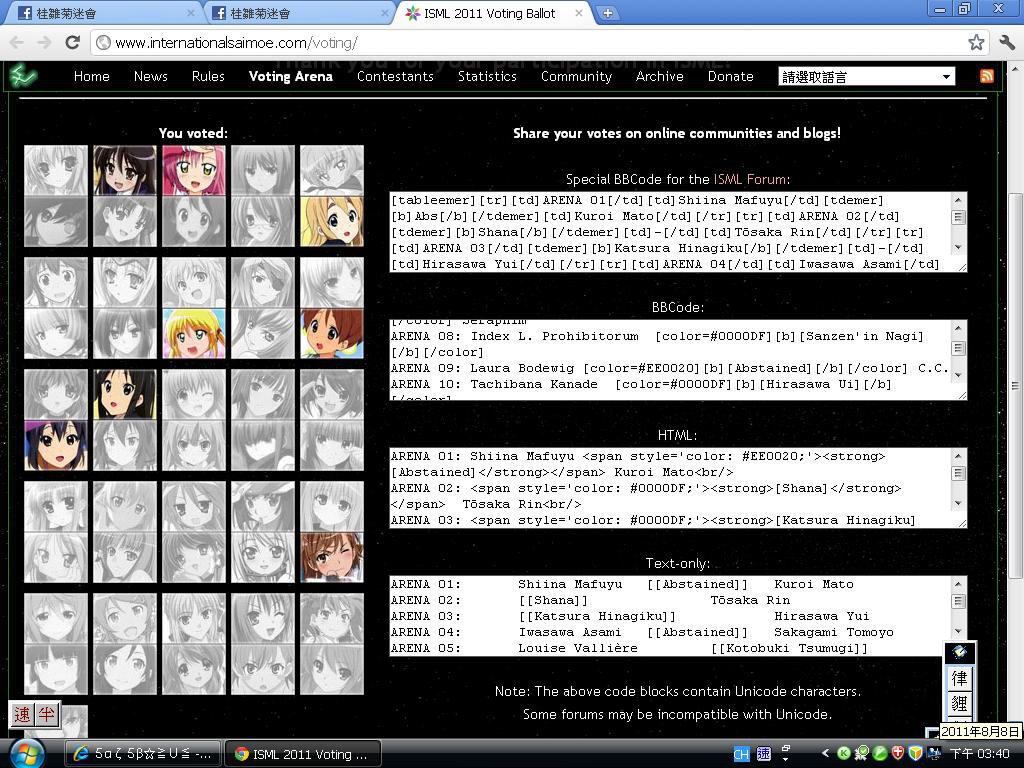Switch to ISML 2011 Voting taskbar button
The height and width of the screenshot is (768, 1024).
[x=303, y=754]
